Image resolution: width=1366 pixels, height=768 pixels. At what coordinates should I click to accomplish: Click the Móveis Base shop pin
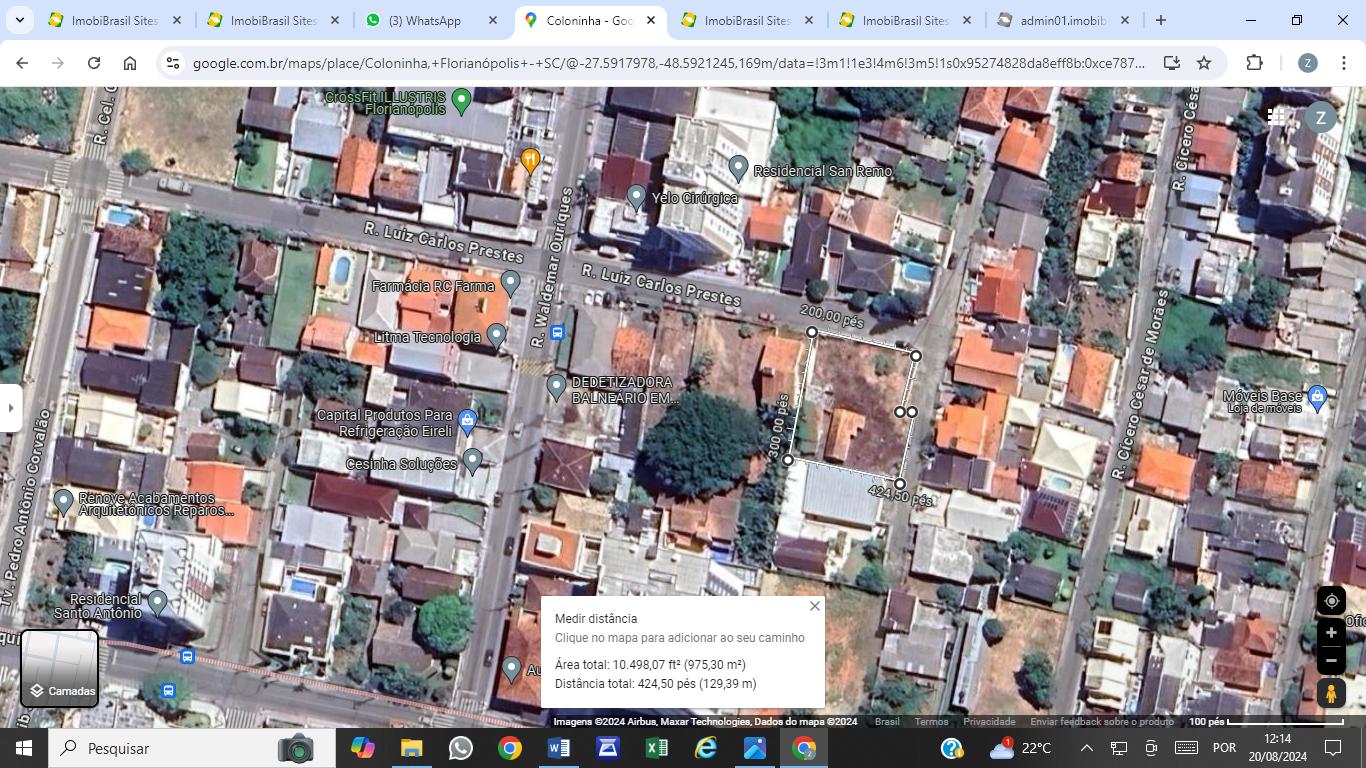tap(1317, 397)
